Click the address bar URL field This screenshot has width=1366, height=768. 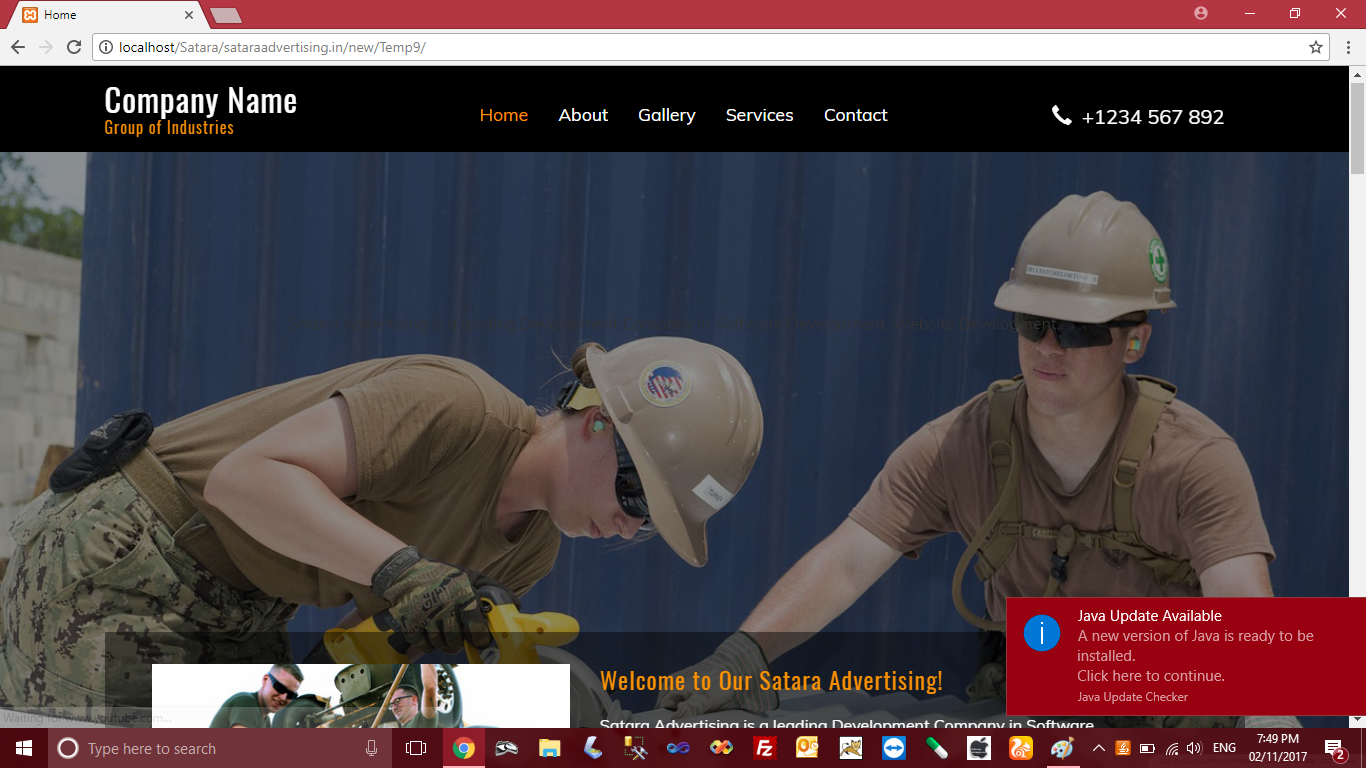(x=700, y=47)
